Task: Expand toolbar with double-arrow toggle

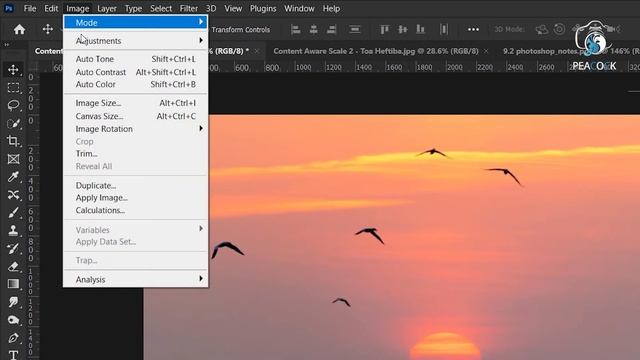Action: [x=7, y=45]
